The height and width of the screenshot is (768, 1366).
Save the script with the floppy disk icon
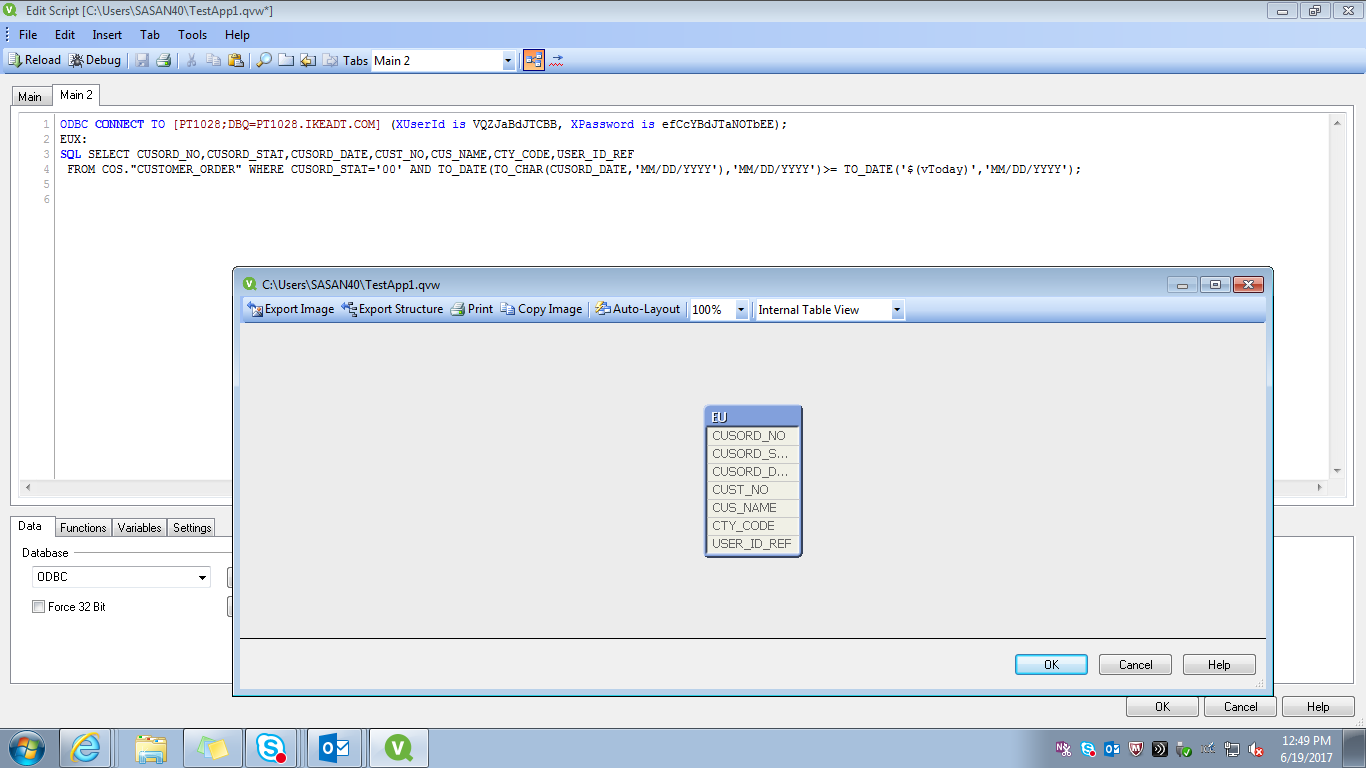[x=142, y=60]
